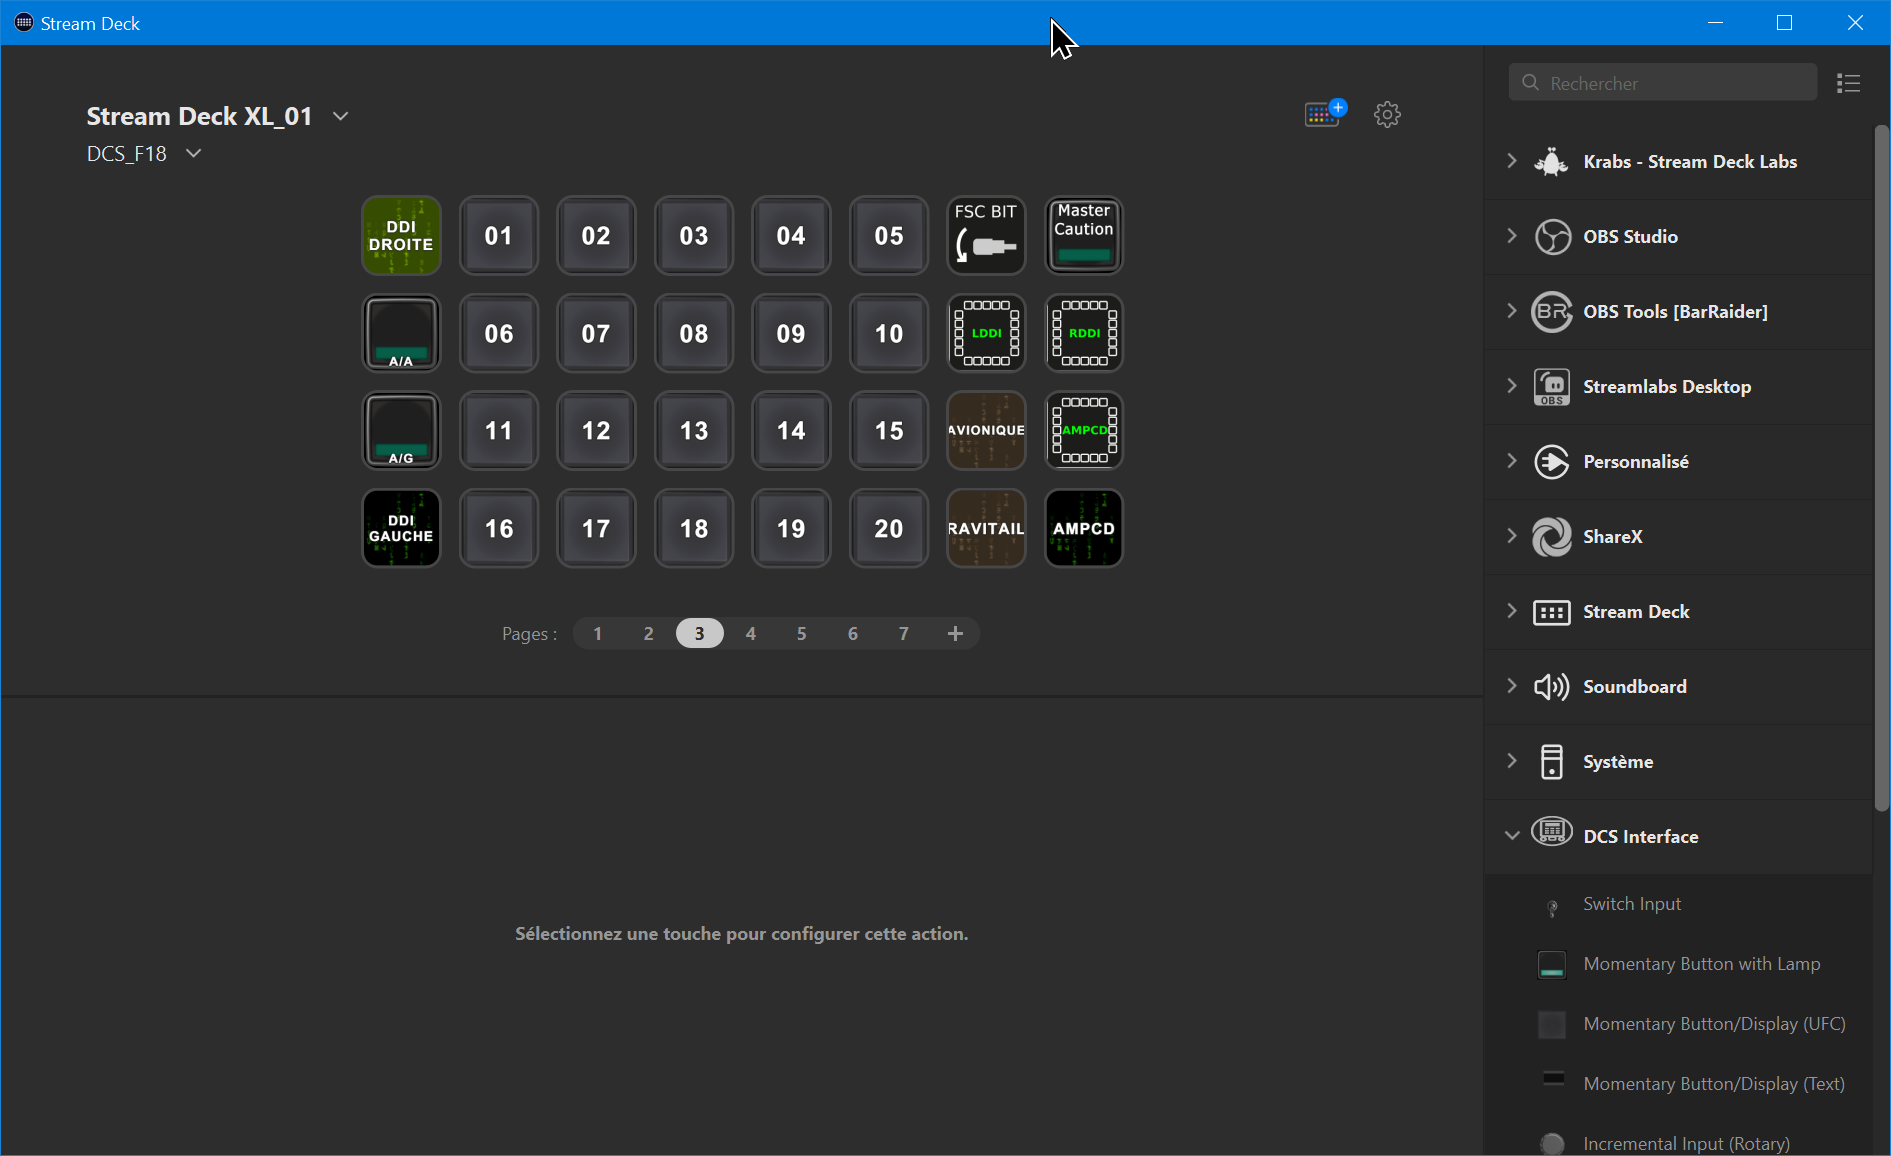The height and width of the screenshot is (1156, 1891).
Task: Go to page 1
Action: click(x=597, y=633)
